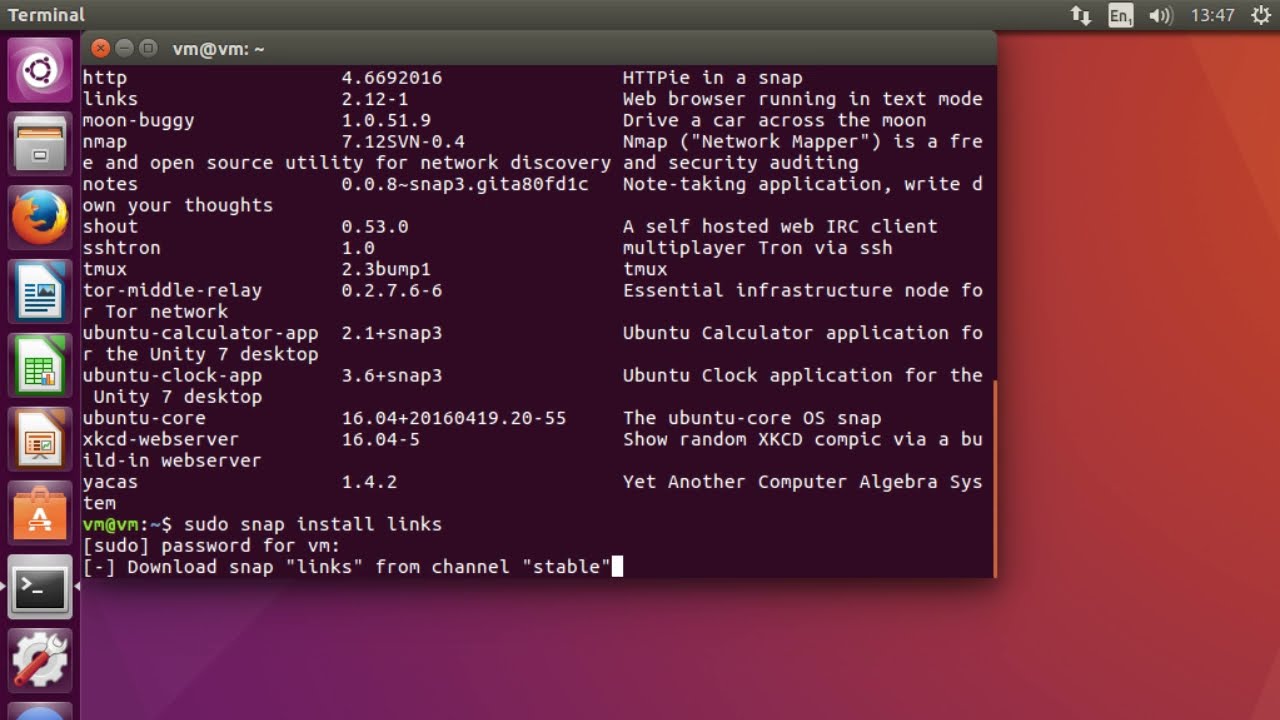Viewport: 1280px width, 720px height.
Task: Open System Settings gear-and-wrench icon
Action: click(x=39, y=662)
